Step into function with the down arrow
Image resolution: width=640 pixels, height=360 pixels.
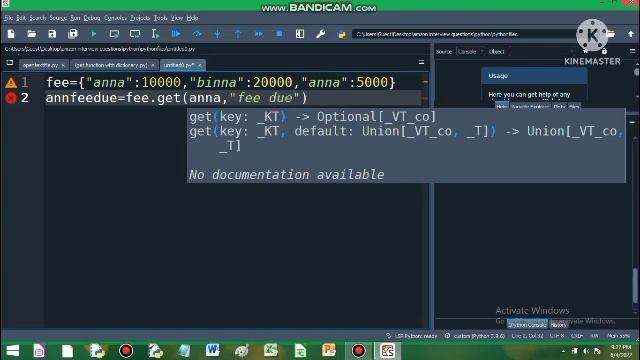click(x=218, y=34)
